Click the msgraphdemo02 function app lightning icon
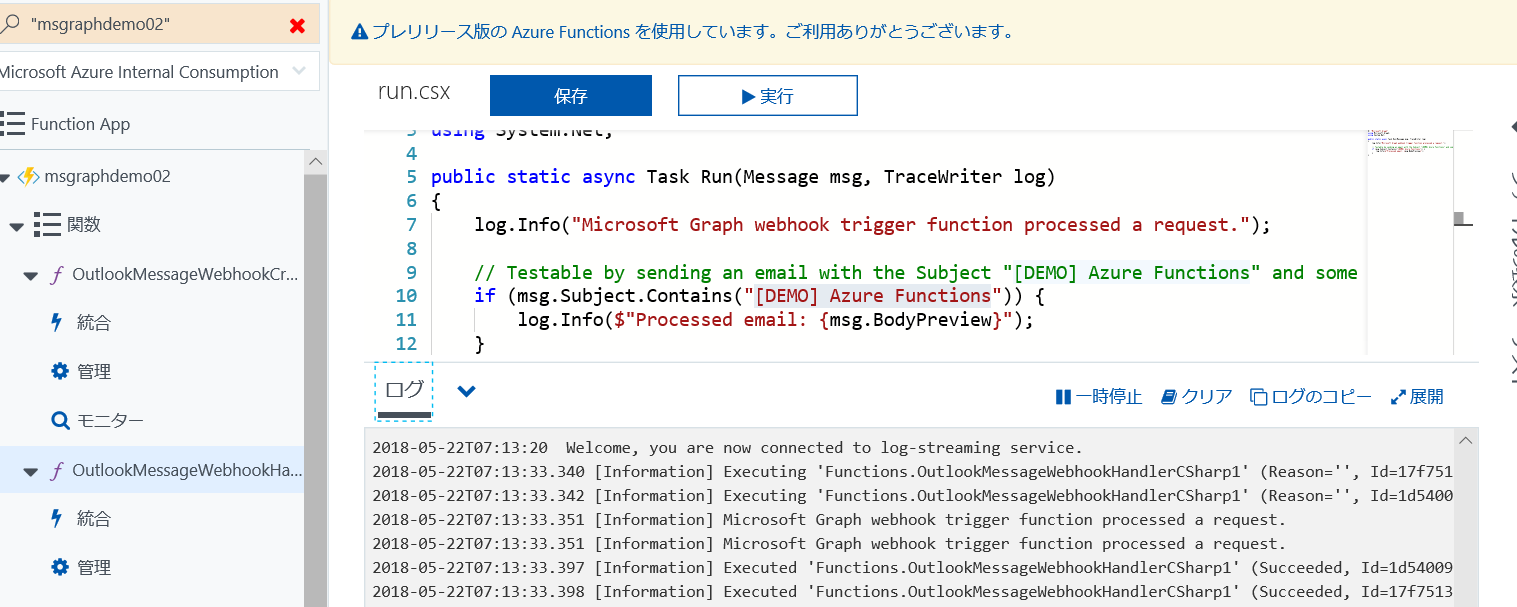The image size is (1517, 607). pyautogui.click(x=30, y=175)
